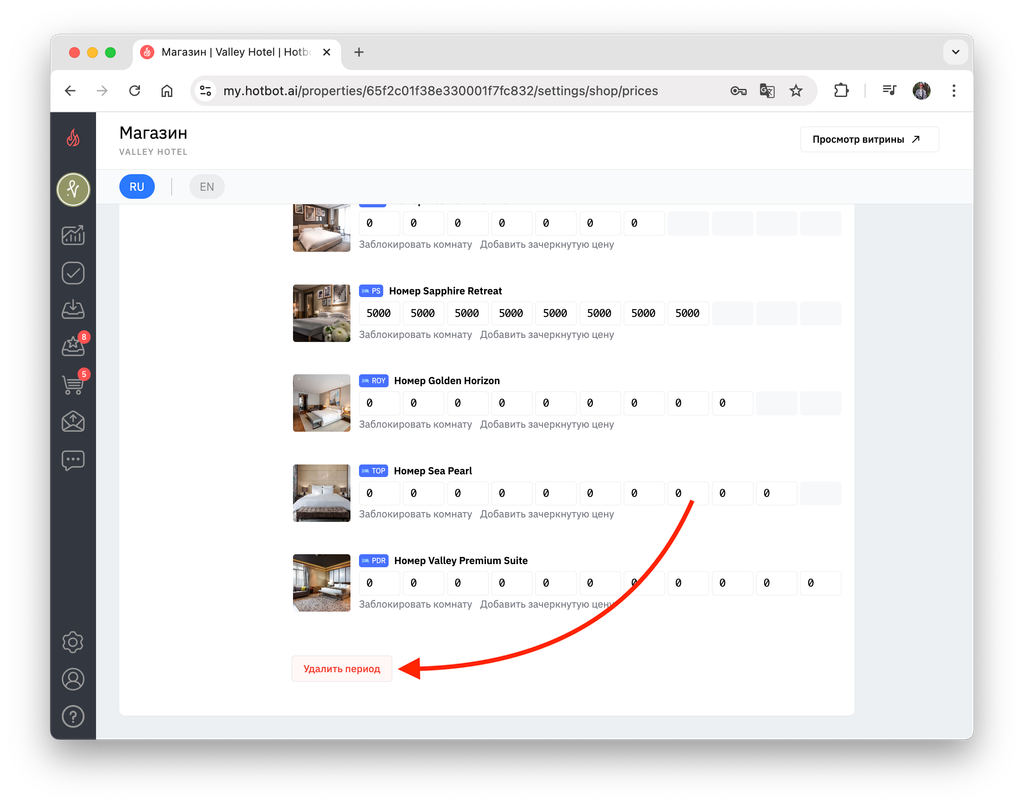
Task: Click the PS room code badge
Action: pyautogui.click(x=371, y=291)
